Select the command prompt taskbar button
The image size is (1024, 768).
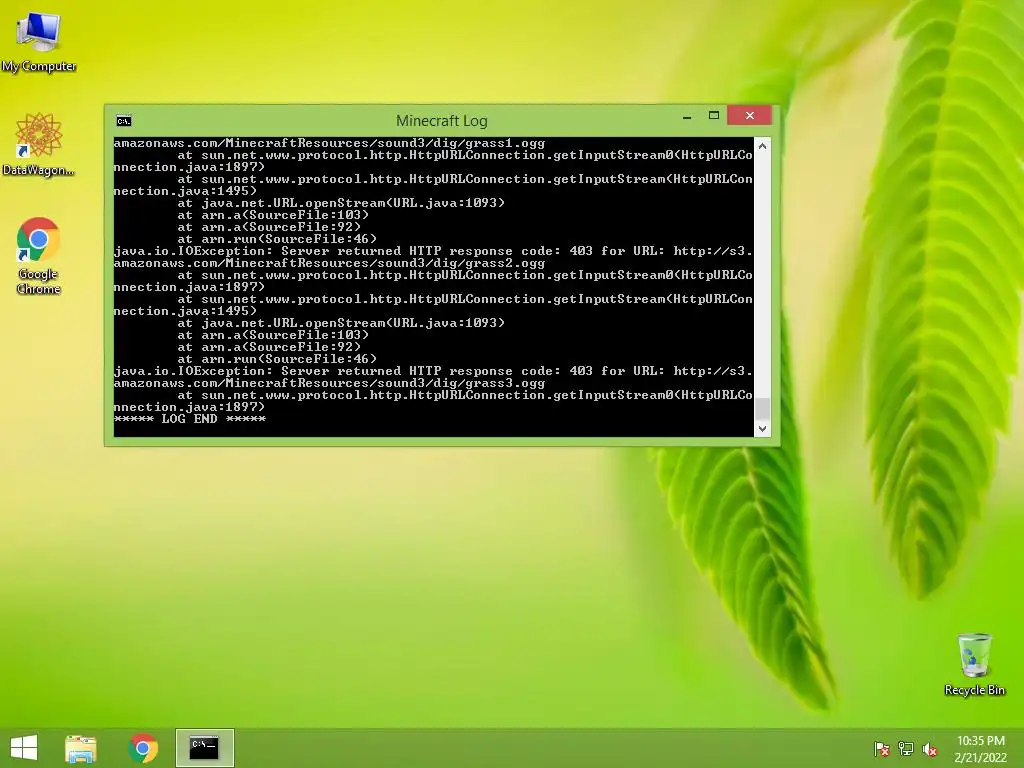click(204, 748)
